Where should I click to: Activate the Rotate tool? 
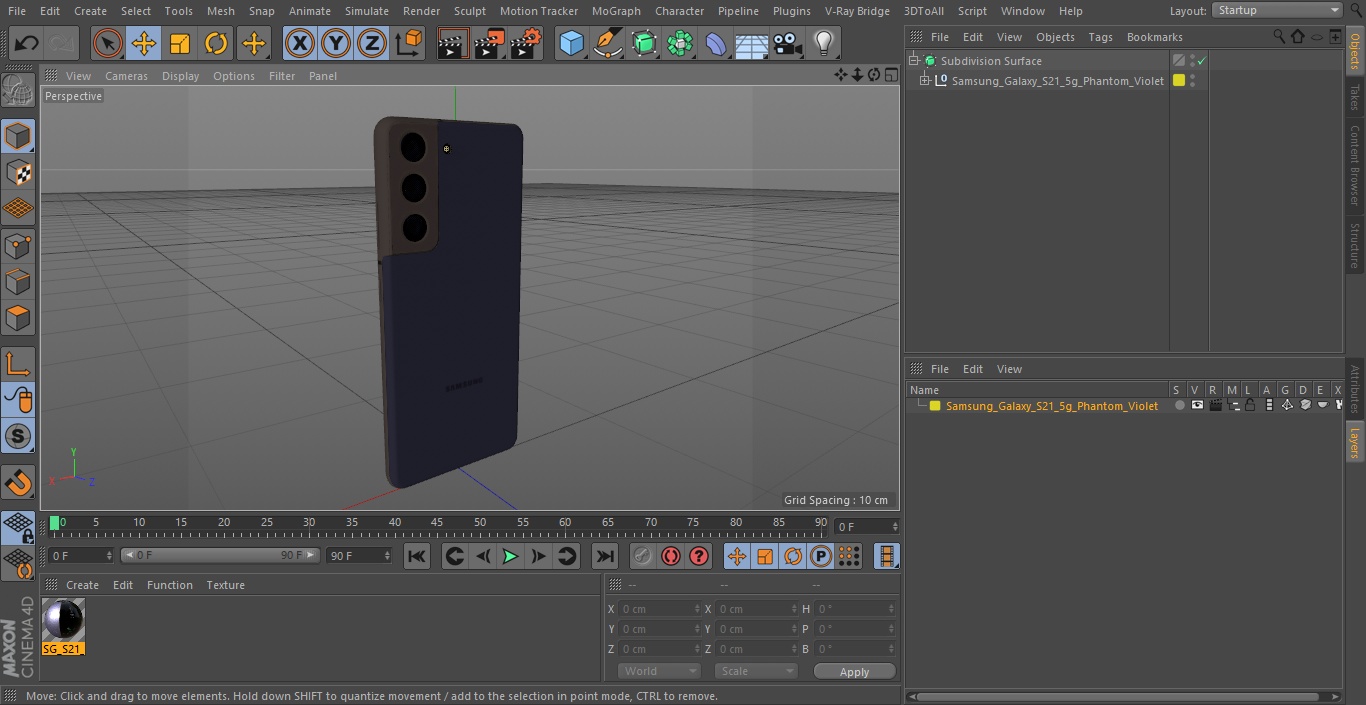tap(216, 44)
